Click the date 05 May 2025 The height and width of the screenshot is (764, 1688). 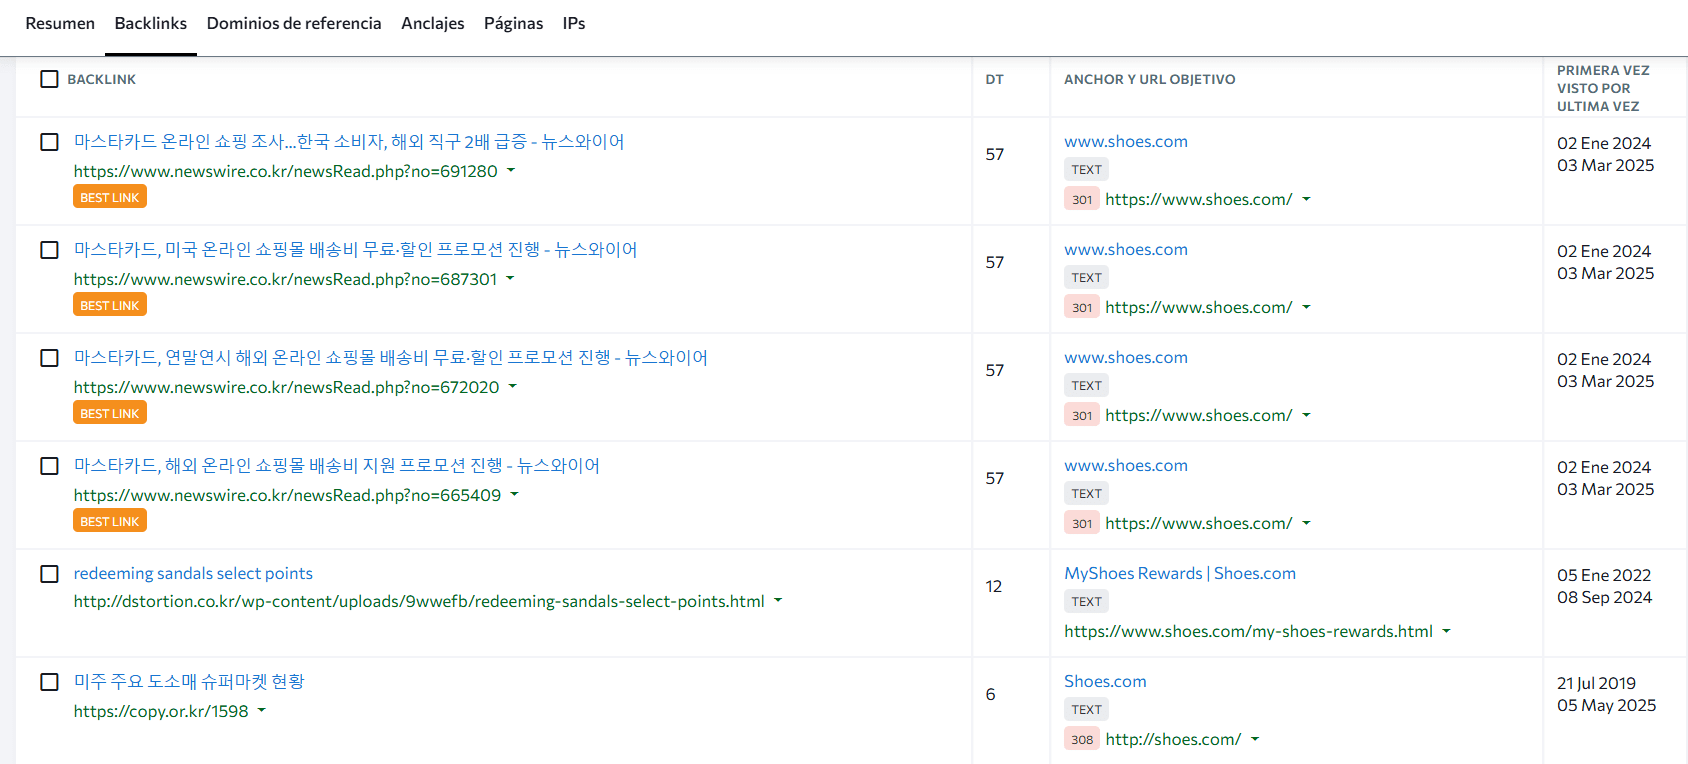pyautogui.click(x=1606, y=705)
